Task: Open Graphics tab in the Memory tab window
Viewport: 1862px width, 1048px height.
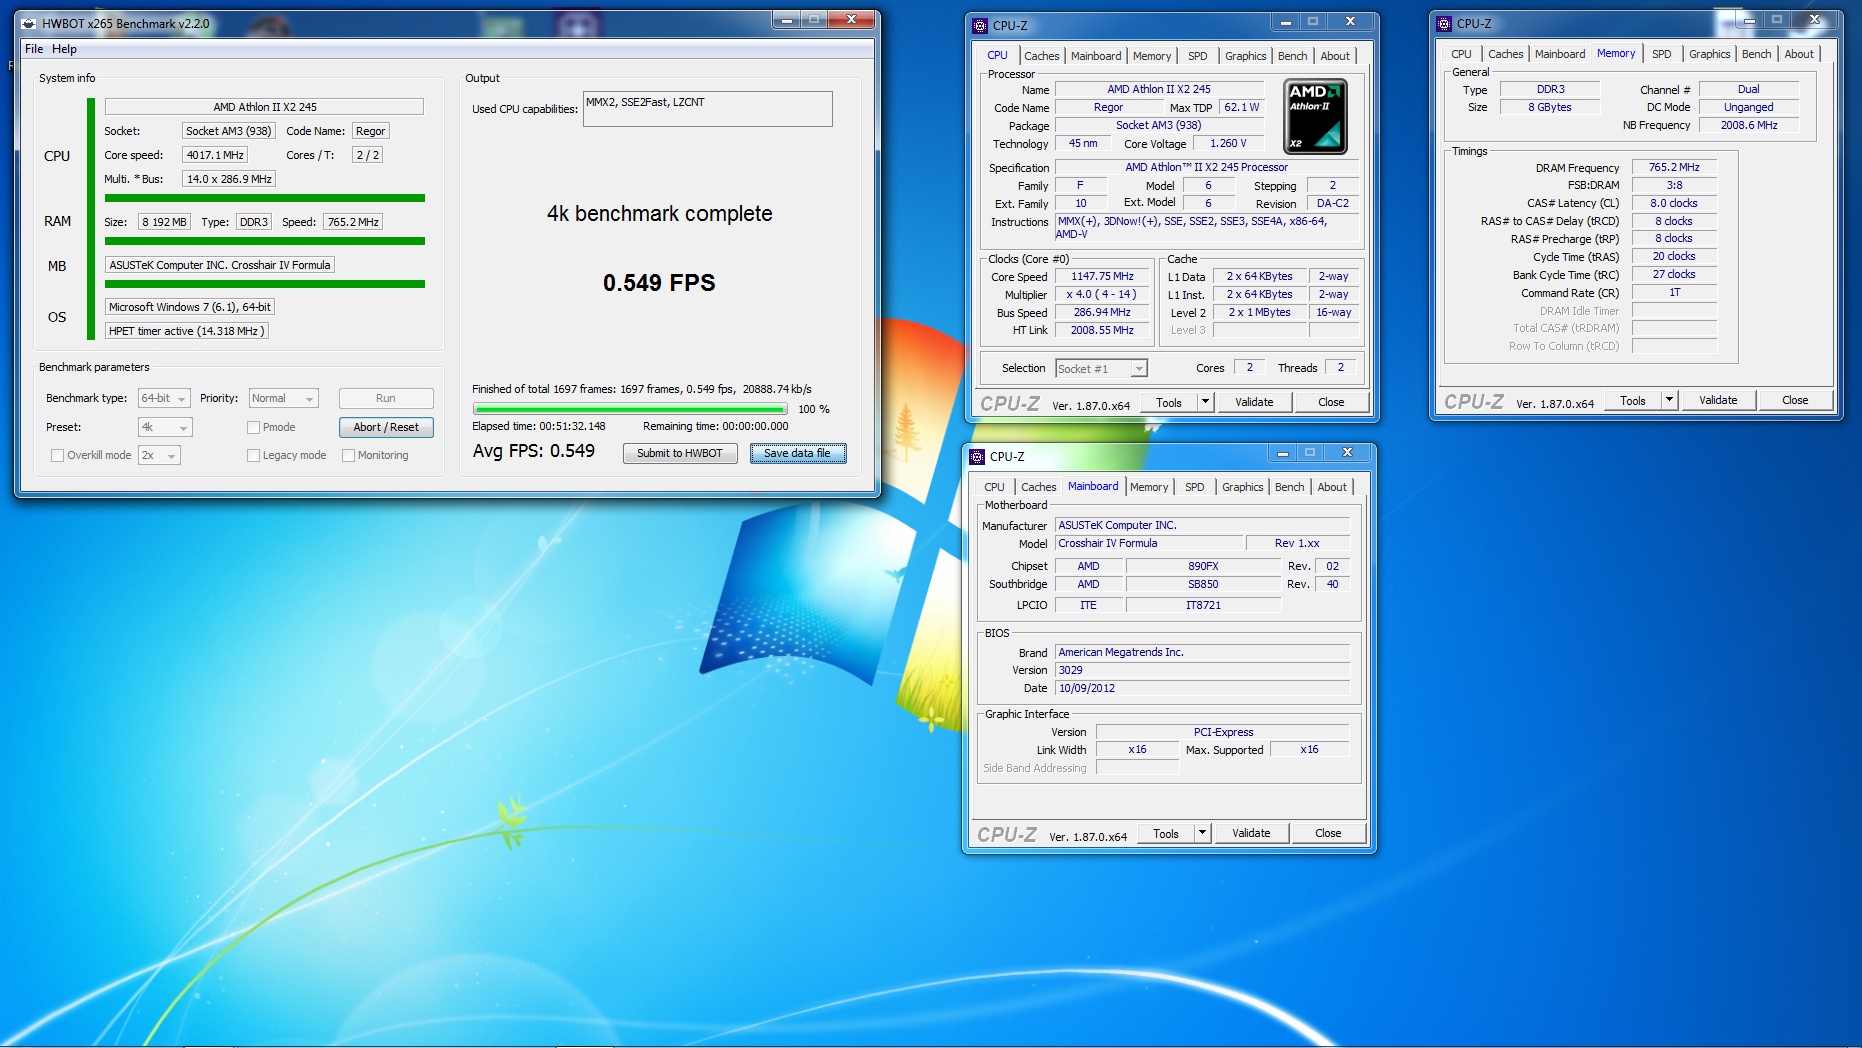Action: (x=1709, y=54)
